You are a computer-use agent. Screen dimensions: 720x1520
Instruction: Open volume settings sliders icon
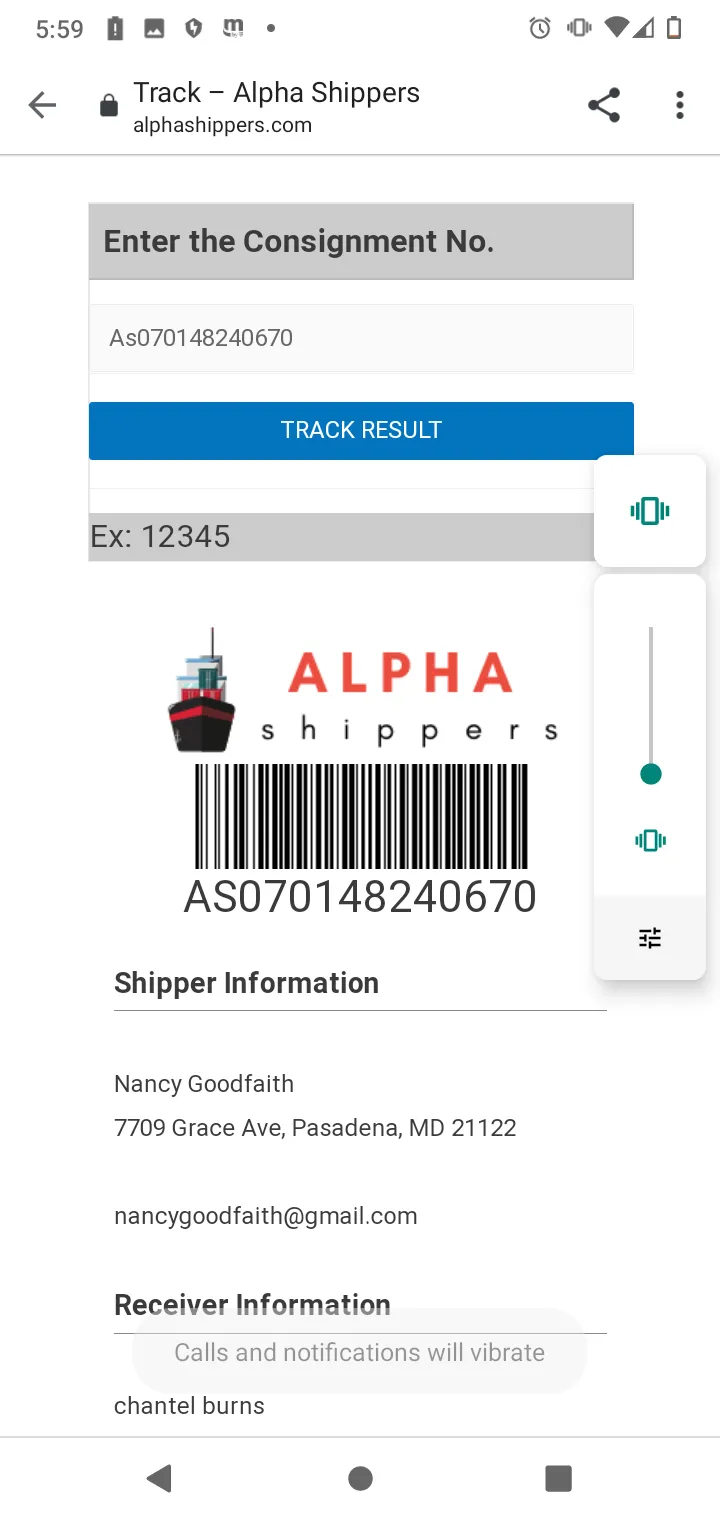coord(650,938)
